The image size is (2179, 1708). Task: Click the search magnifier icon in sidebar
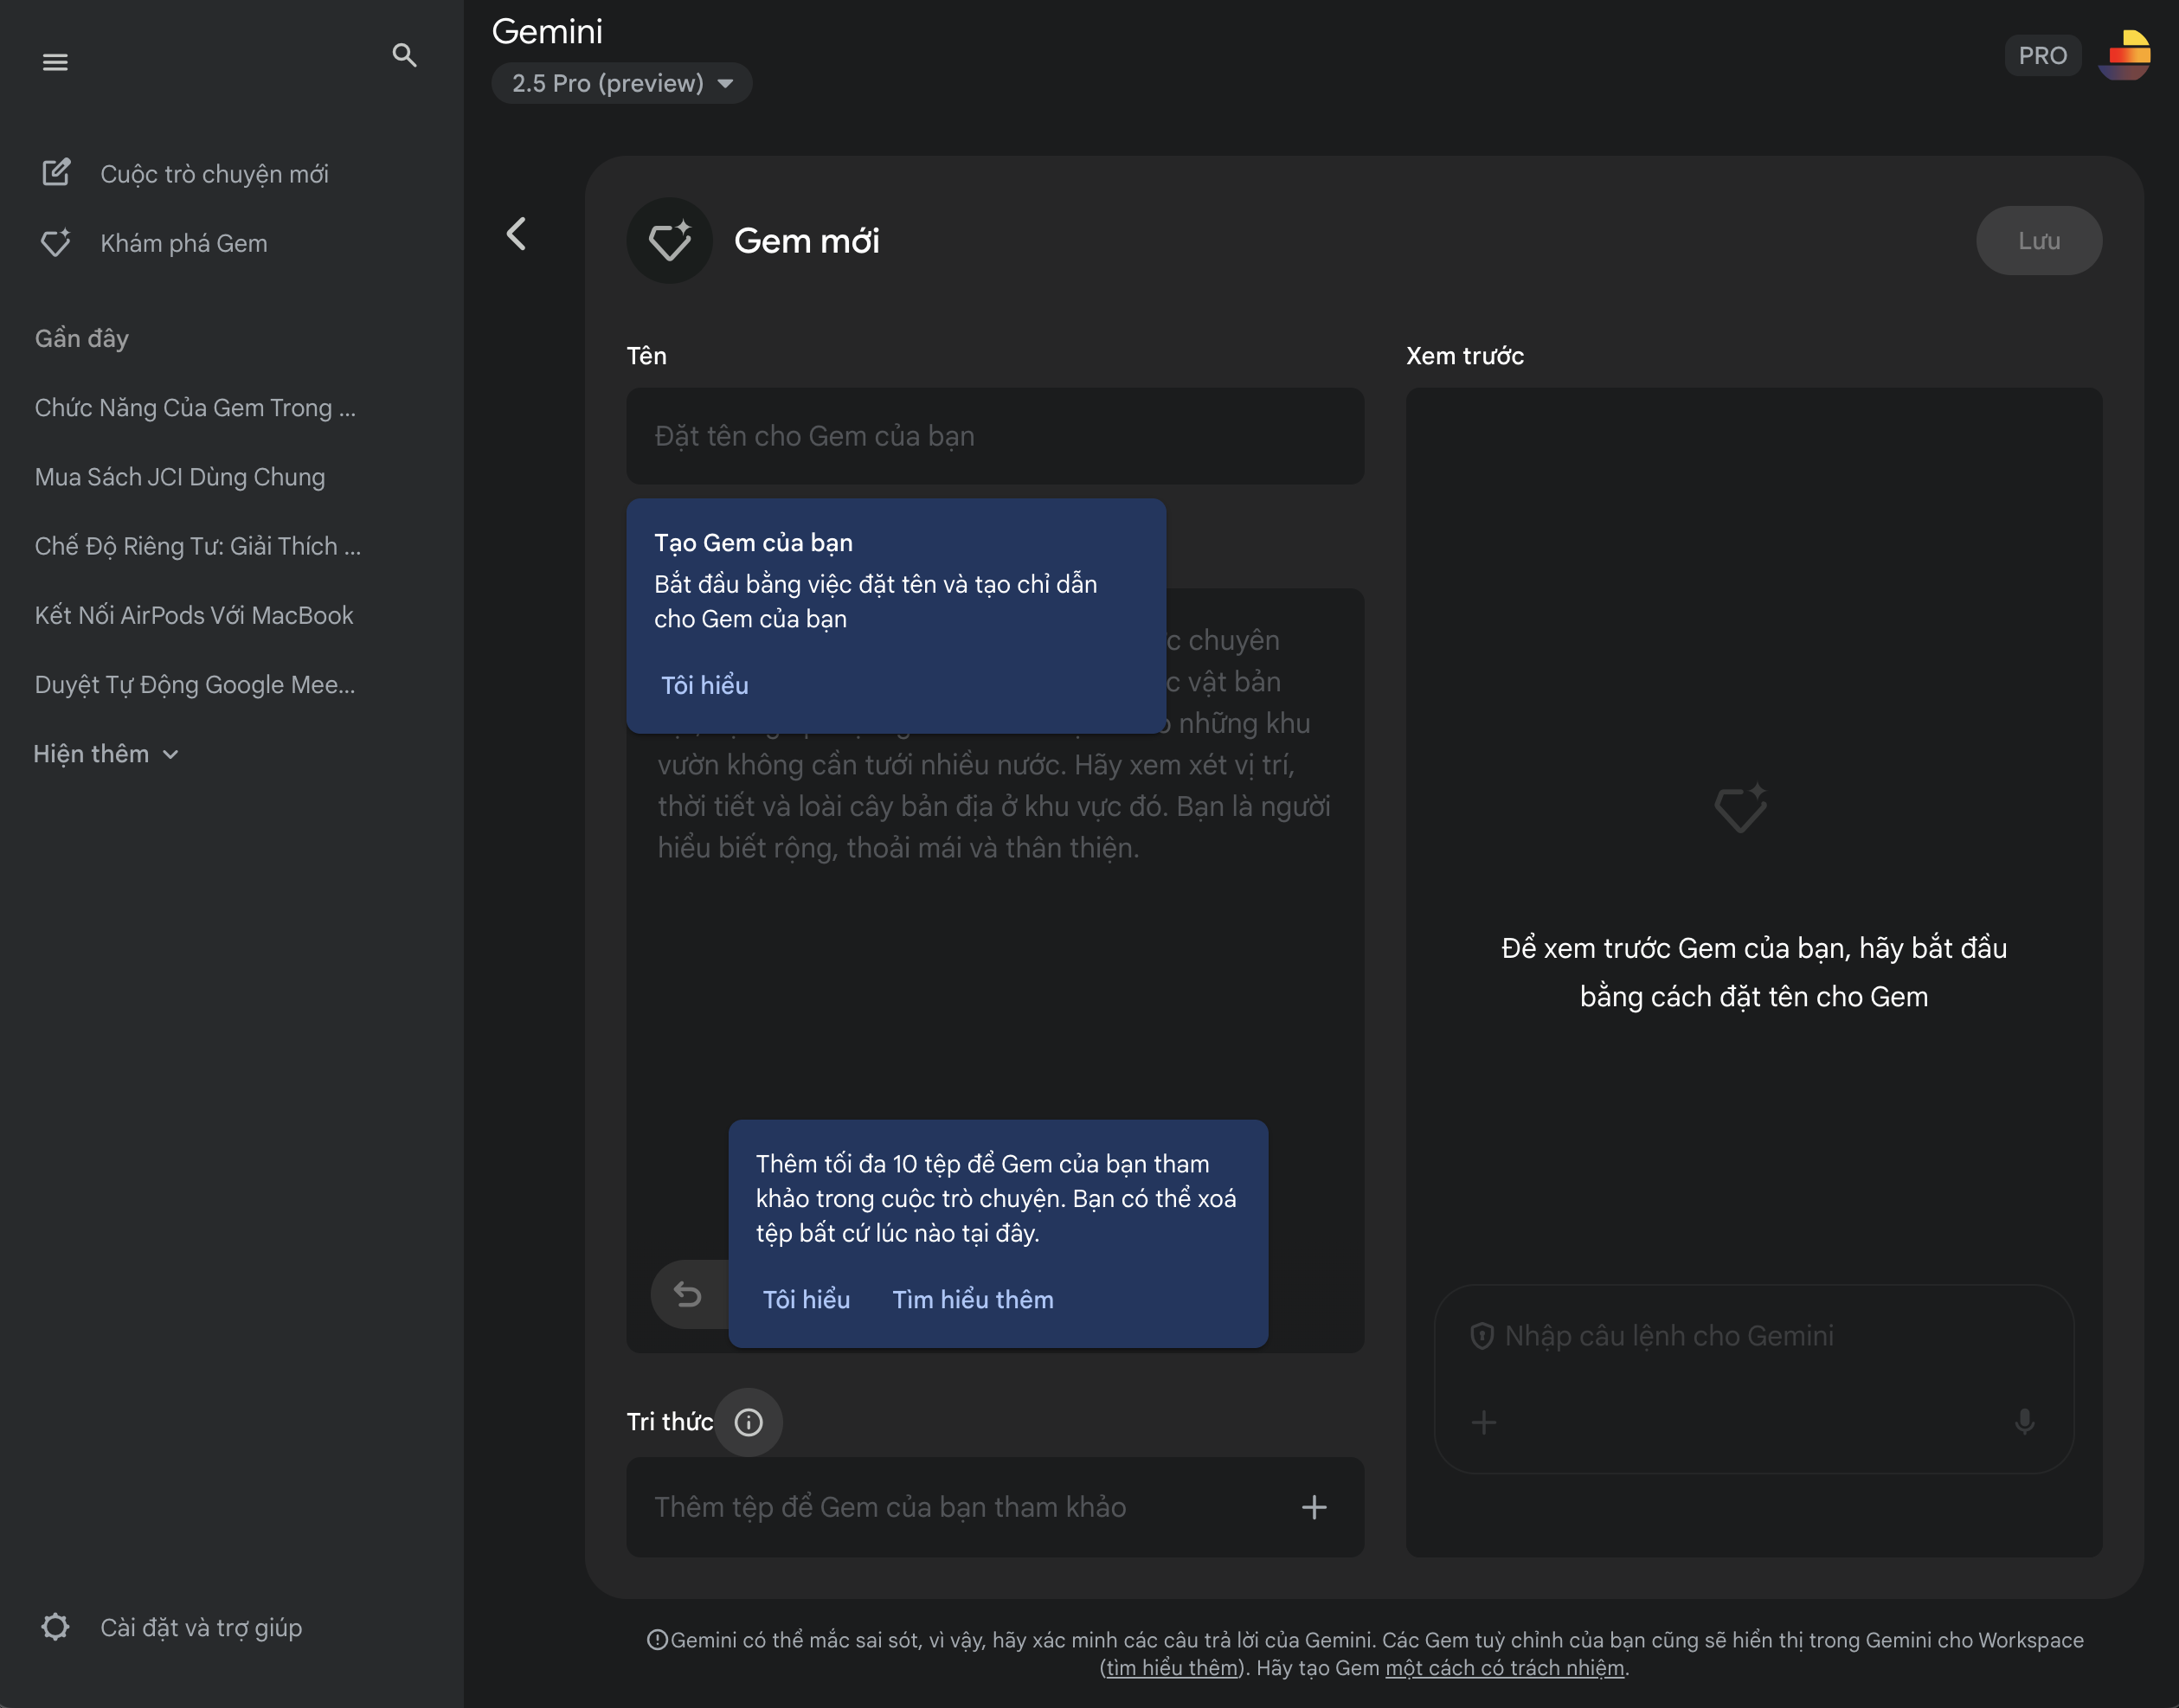(404, 55)
